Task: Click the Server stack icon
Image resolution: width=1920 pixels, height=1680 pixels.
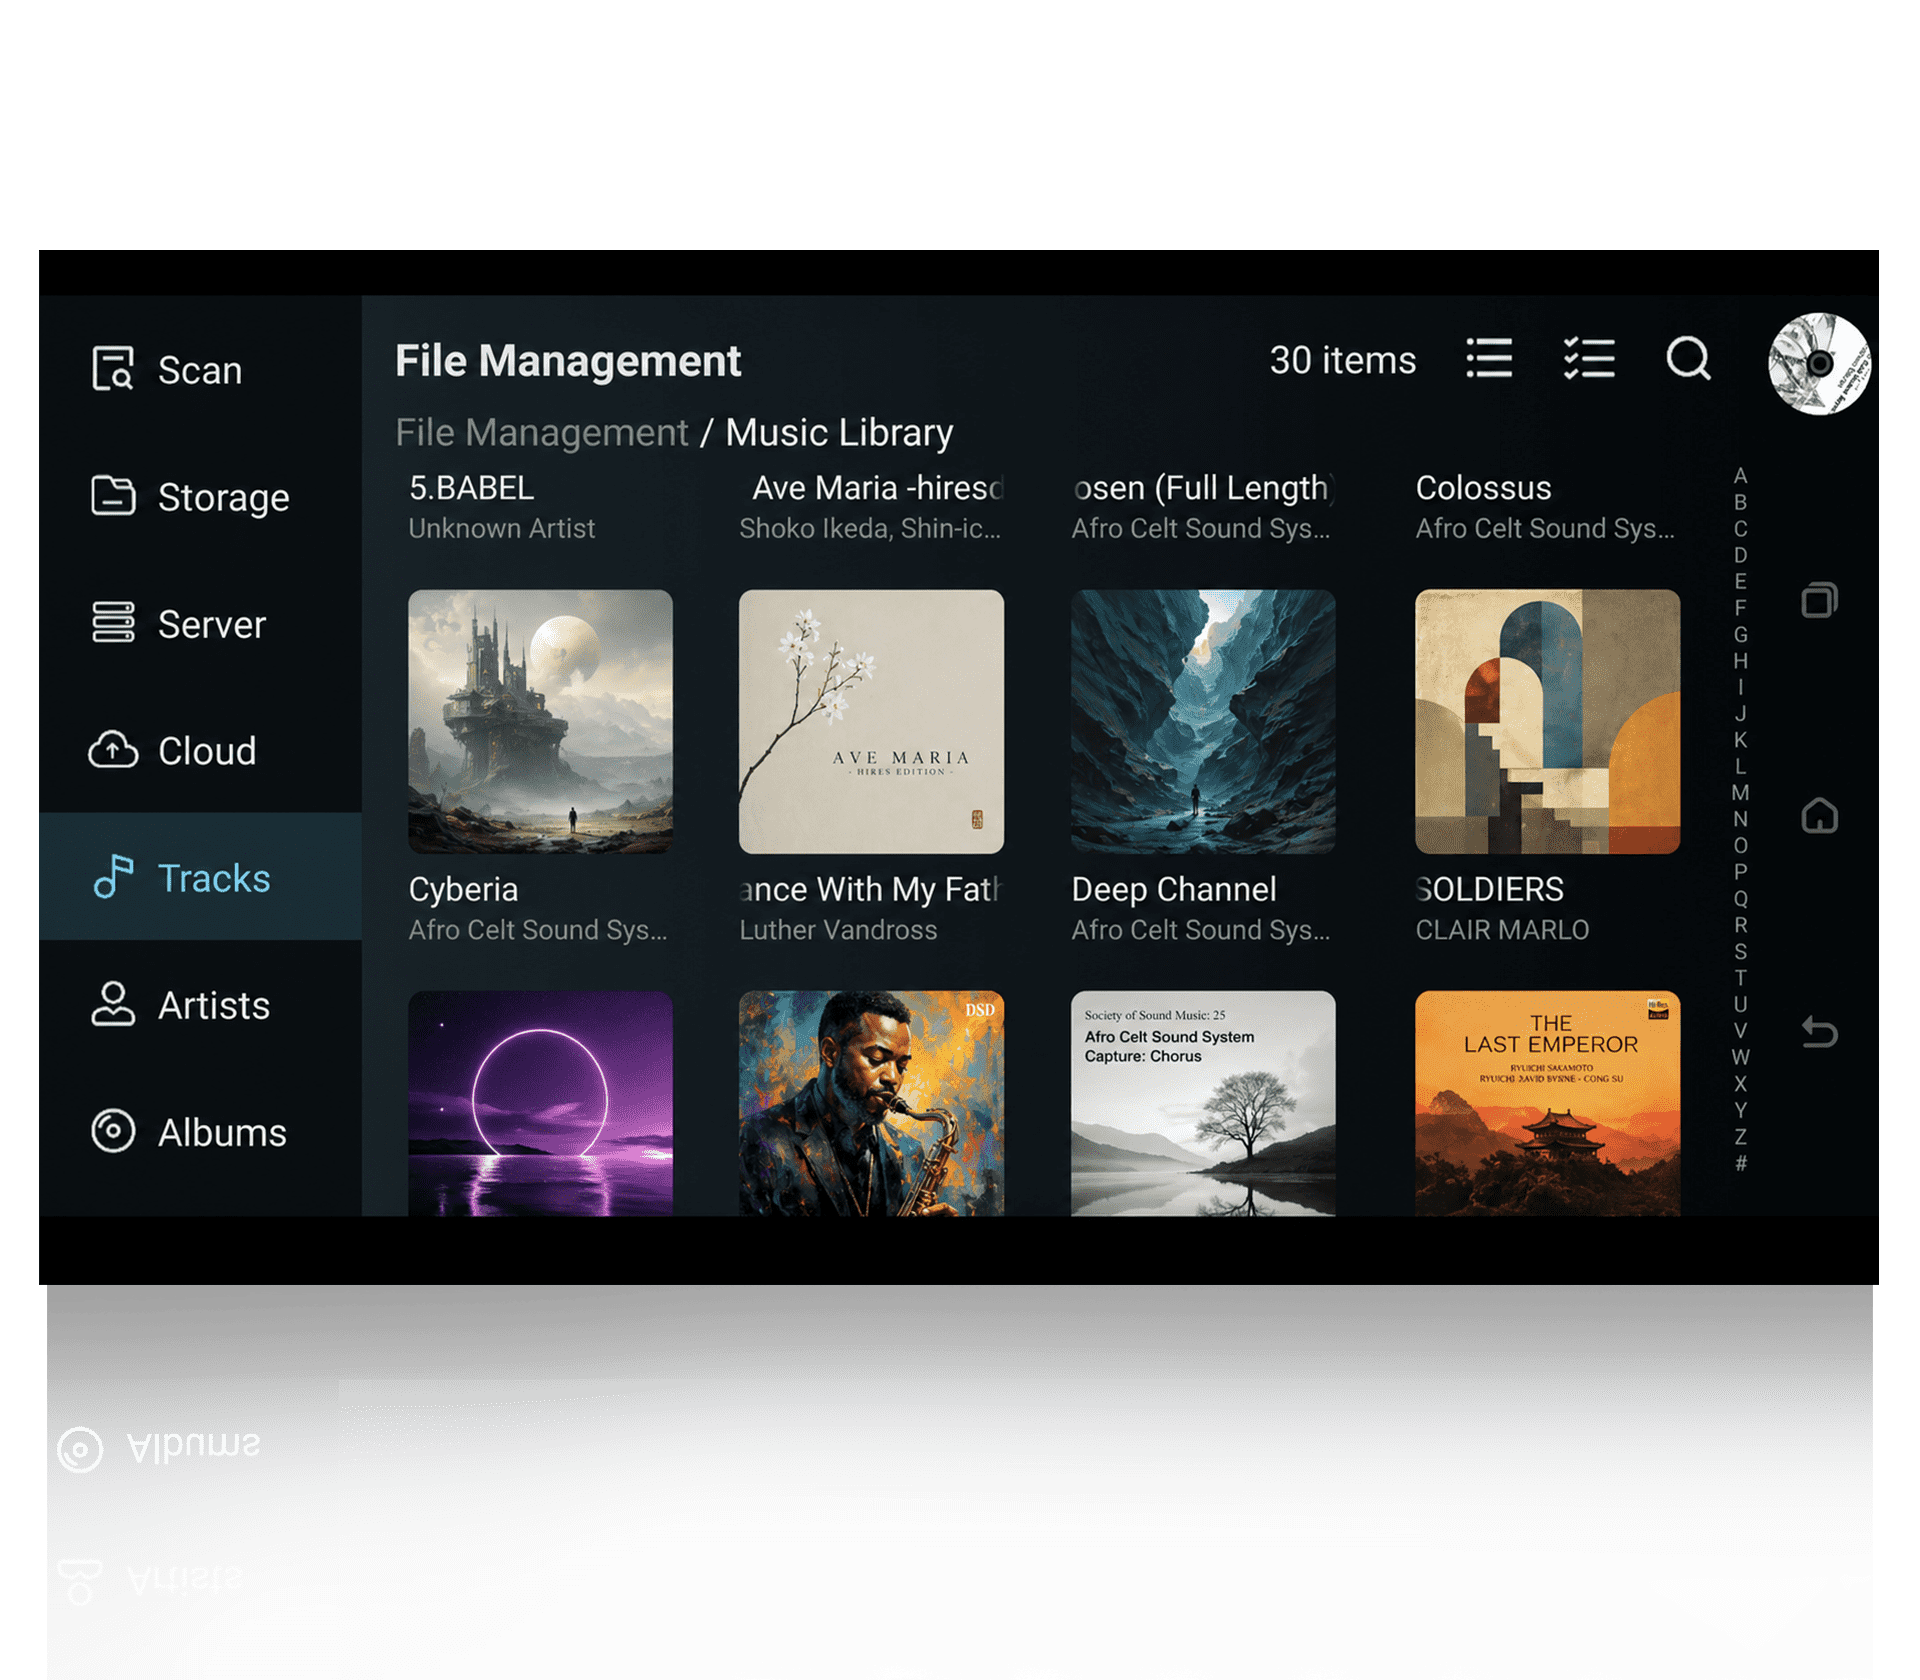Action: (113, 622)
